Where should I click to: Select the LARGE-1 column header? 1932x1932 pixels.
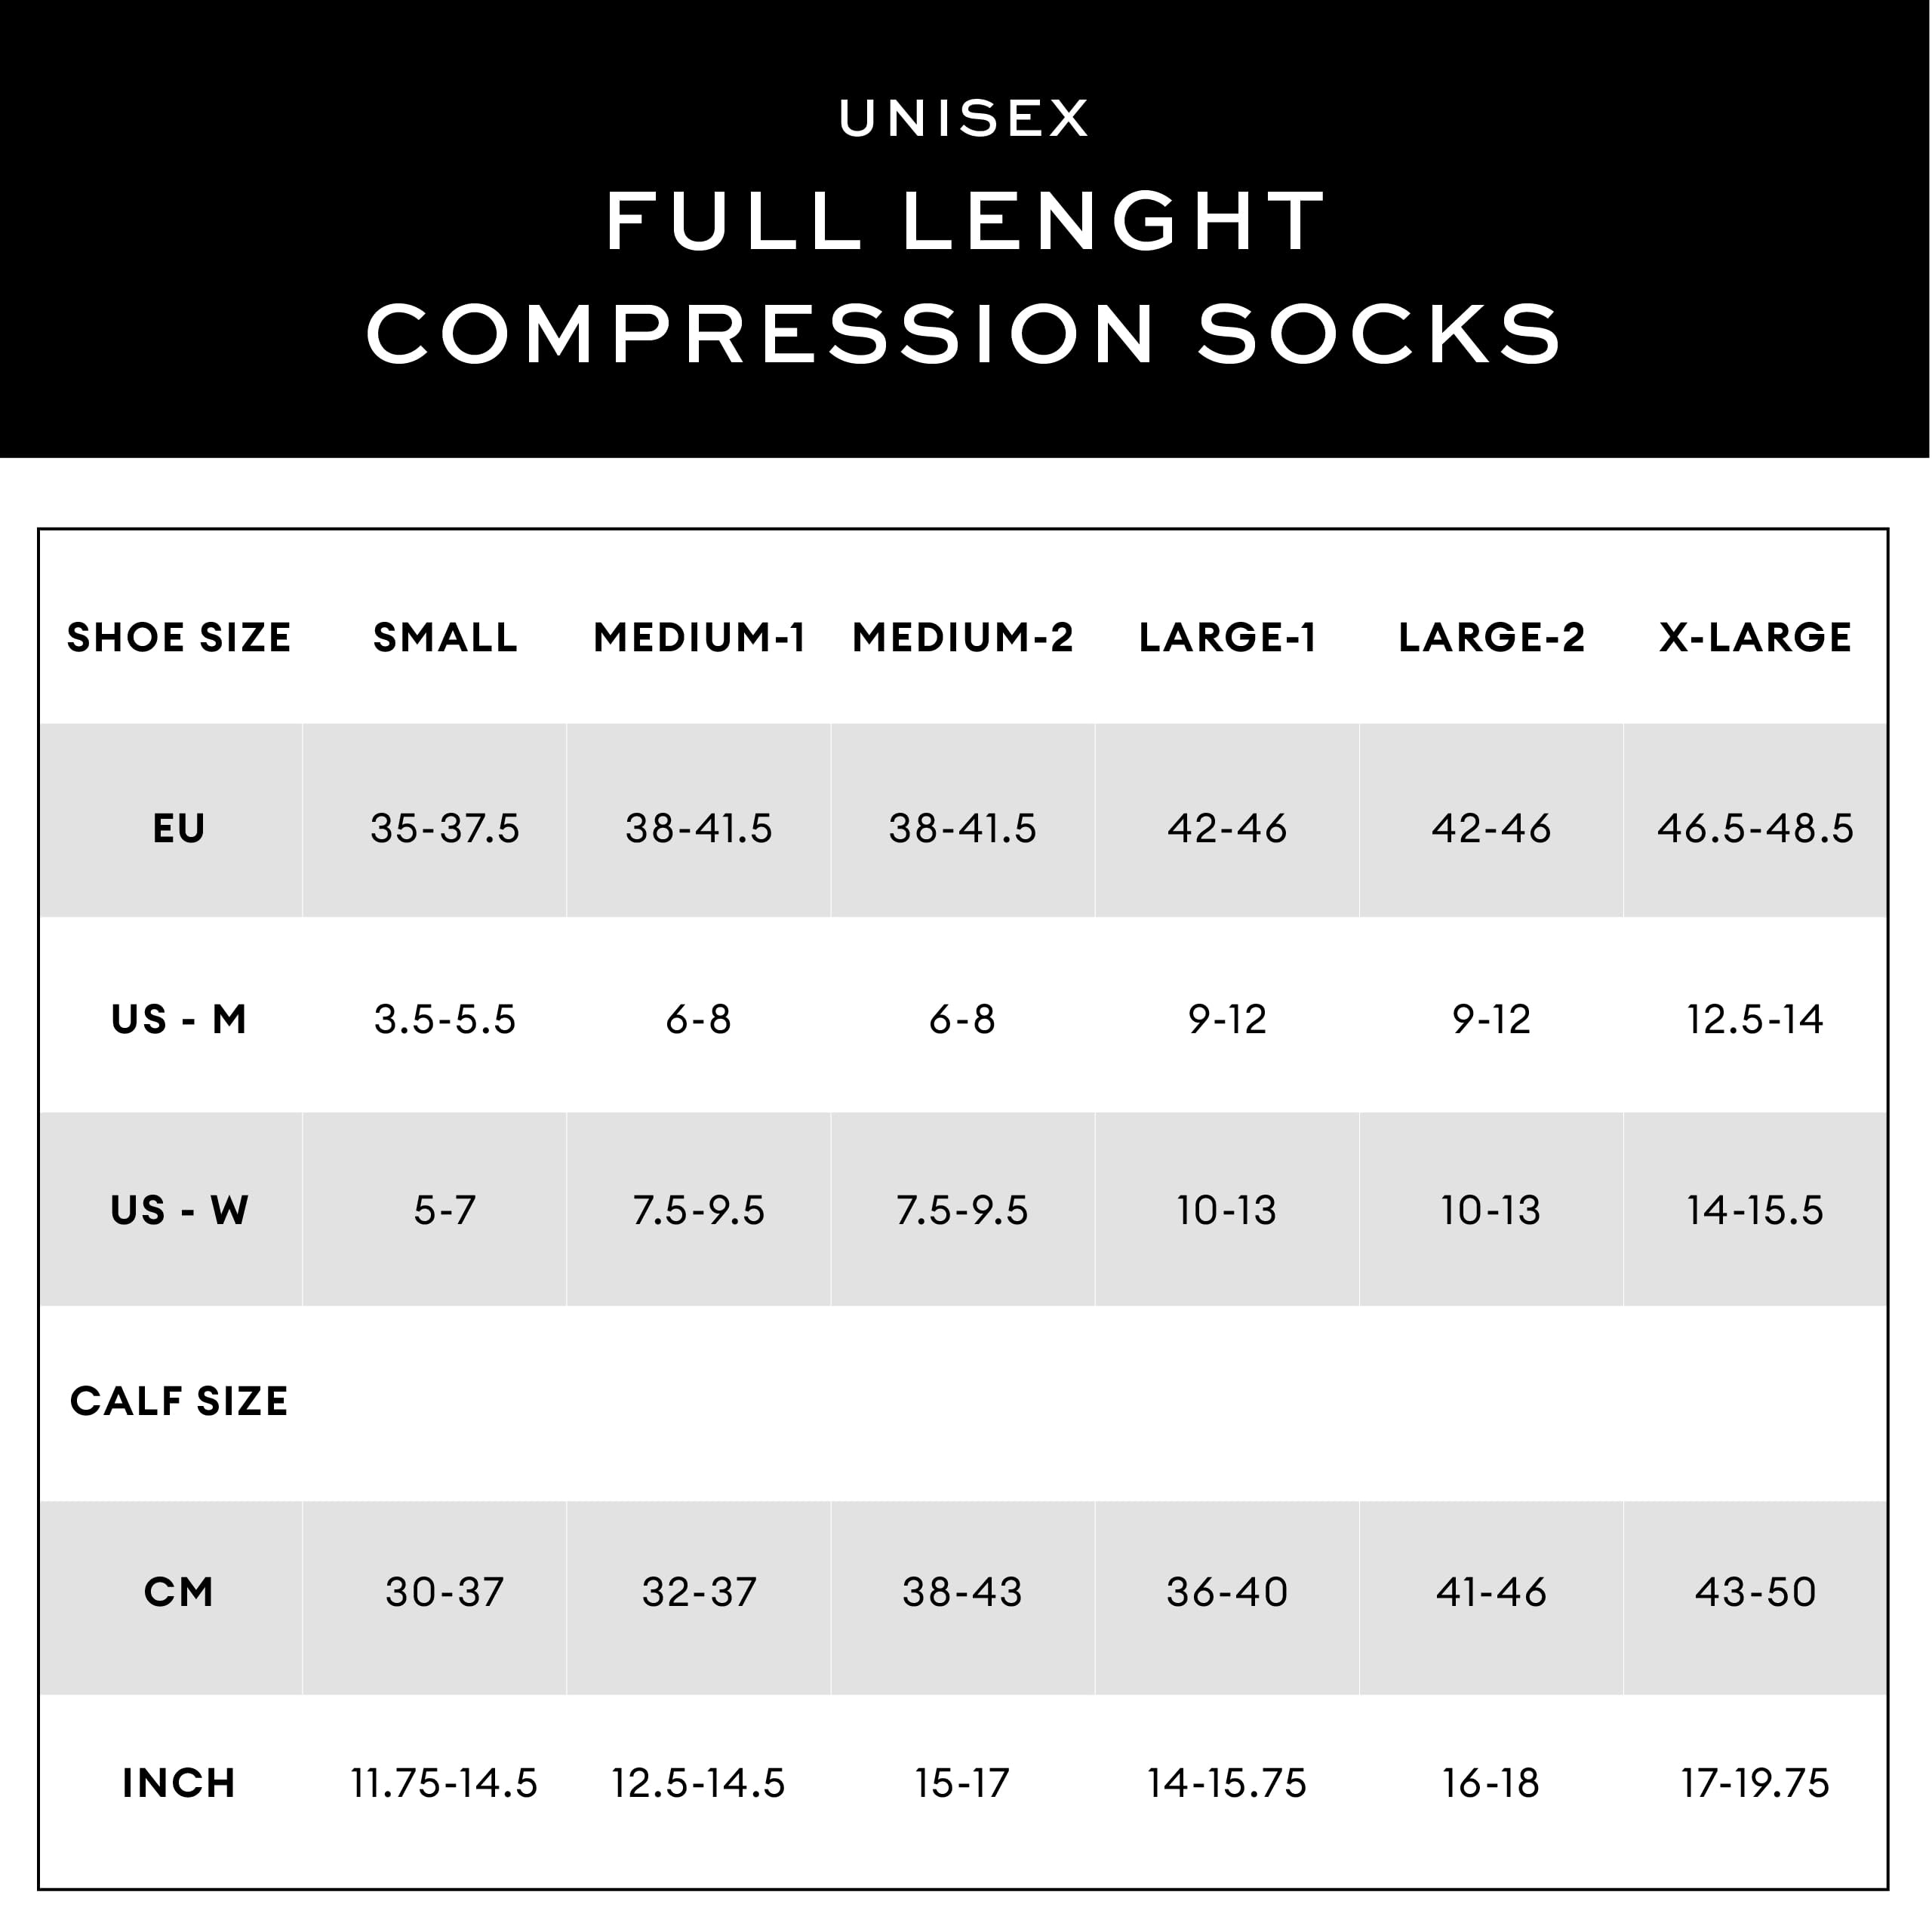coord(1227,637)
